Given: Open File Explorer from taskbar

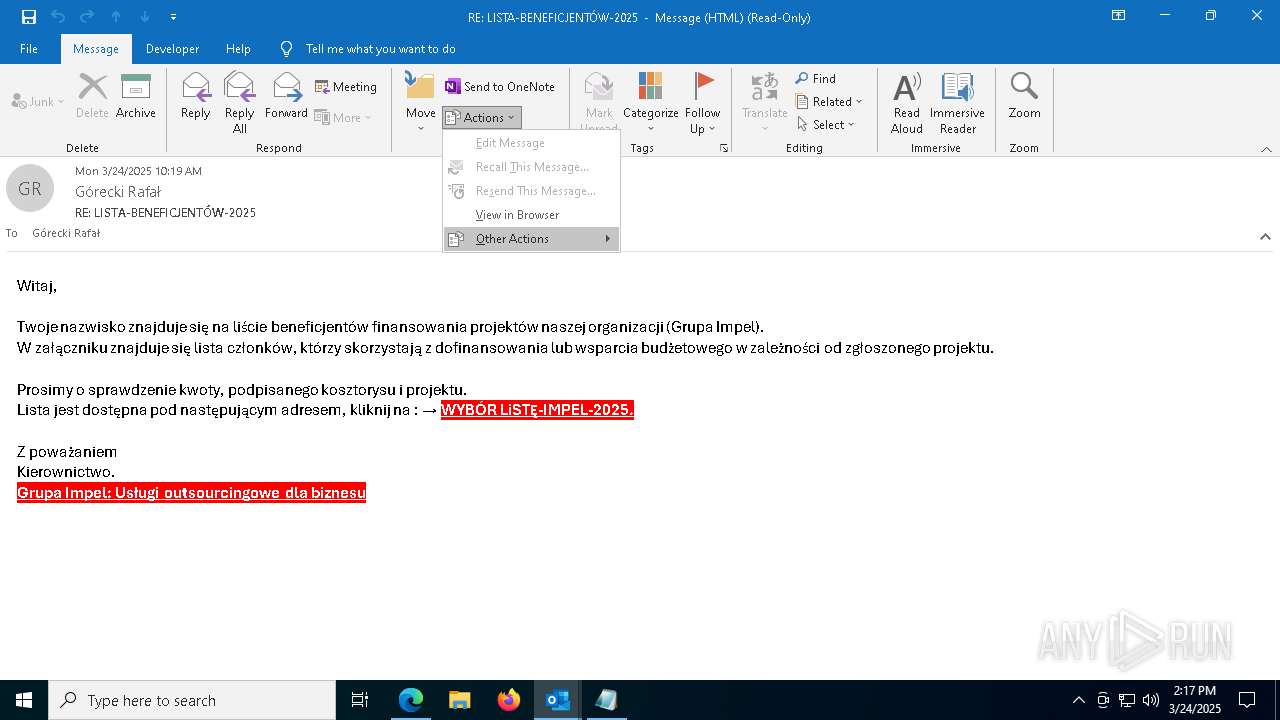Looking at the screenshot, I should (460, 700).
